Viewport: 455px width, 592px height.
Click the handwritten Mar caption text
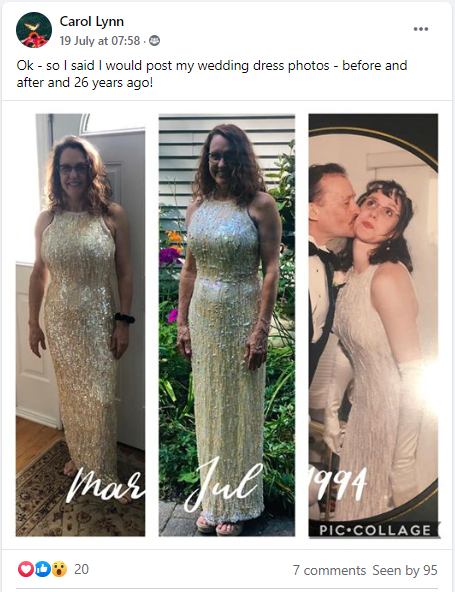[x=106, y=486]
